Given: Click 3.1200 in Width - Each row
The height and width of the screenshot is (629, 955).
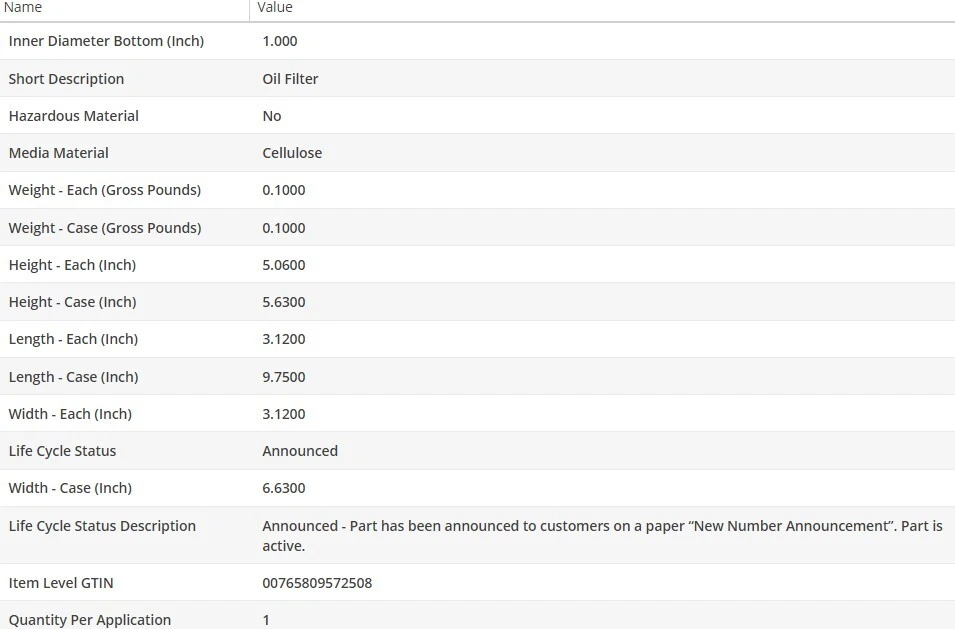Looking at the screenshot, I should 284,414.
